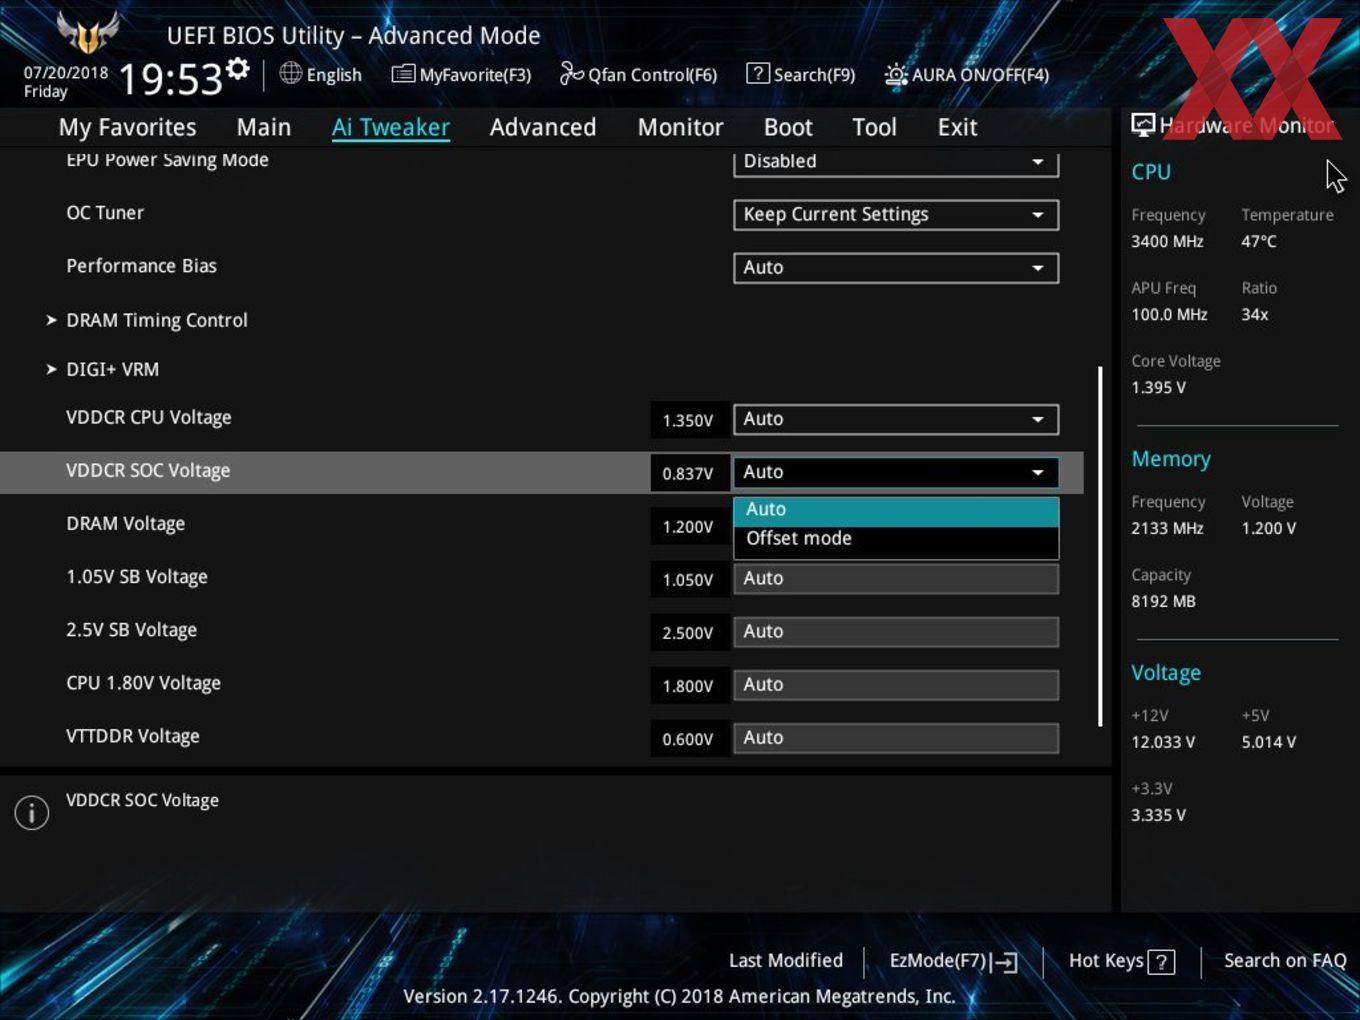Click the 1.05V SB Voltage Auto field
The height and width of the screenshot is (1020, 1360).
click(x=896, y=578)
